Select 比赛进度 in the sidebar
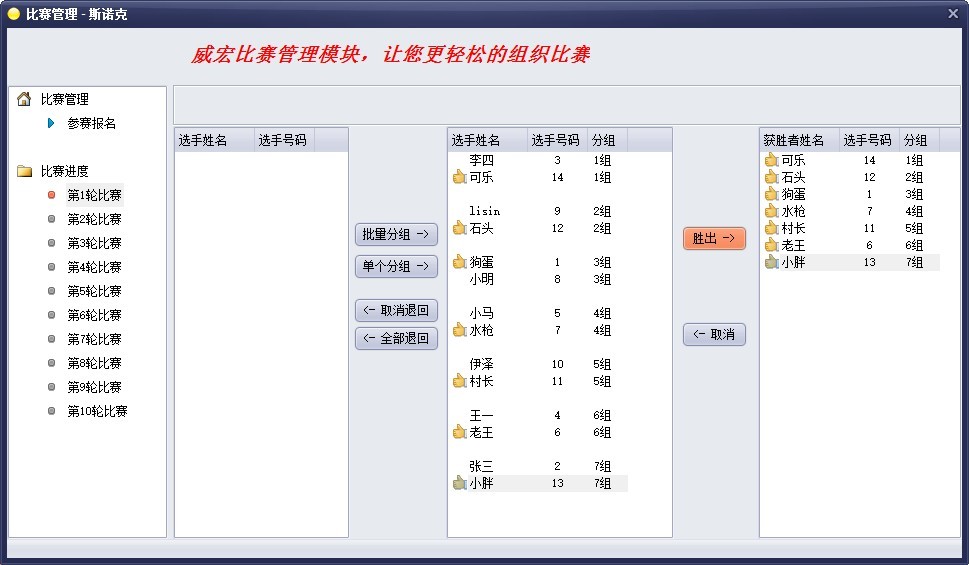The image size is (969, 565). (x=64, y=171)
